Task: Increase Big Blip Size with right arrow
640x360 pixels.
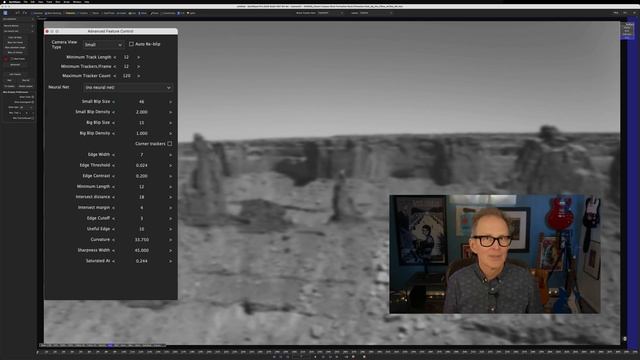Action: coord(170,122)
